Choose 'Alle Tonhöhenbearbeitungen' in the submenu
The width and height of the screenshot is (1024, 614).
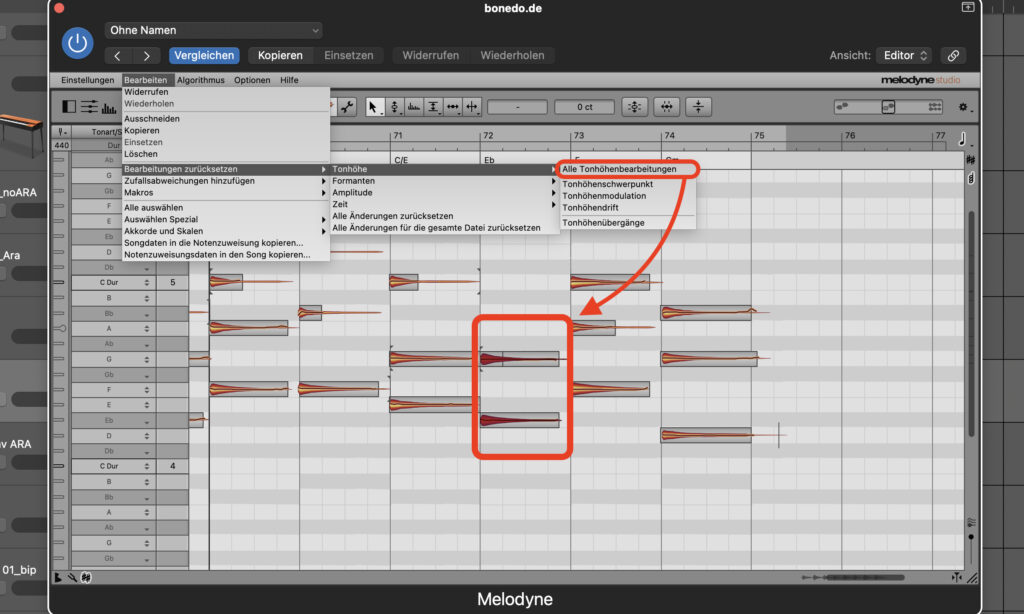click(x=628, y=169)
